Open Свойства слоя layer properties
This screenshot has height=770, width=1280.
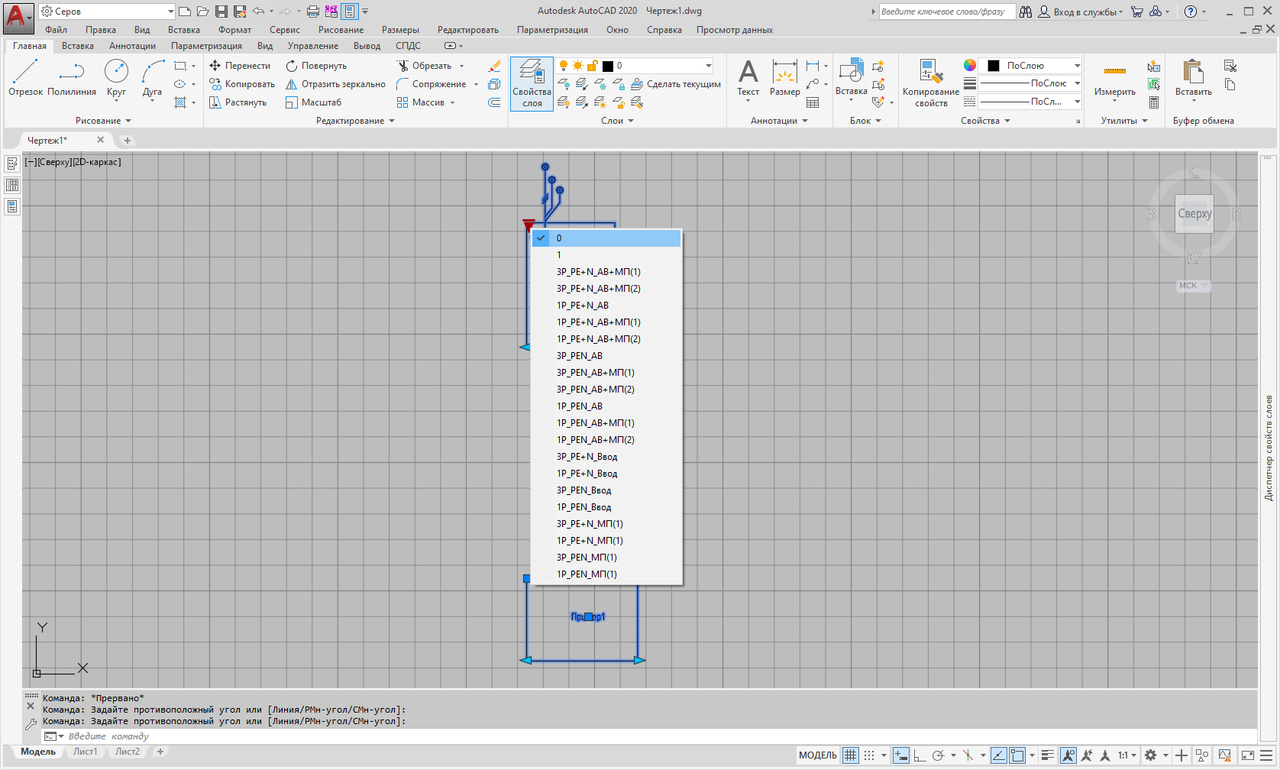[532, 83]
